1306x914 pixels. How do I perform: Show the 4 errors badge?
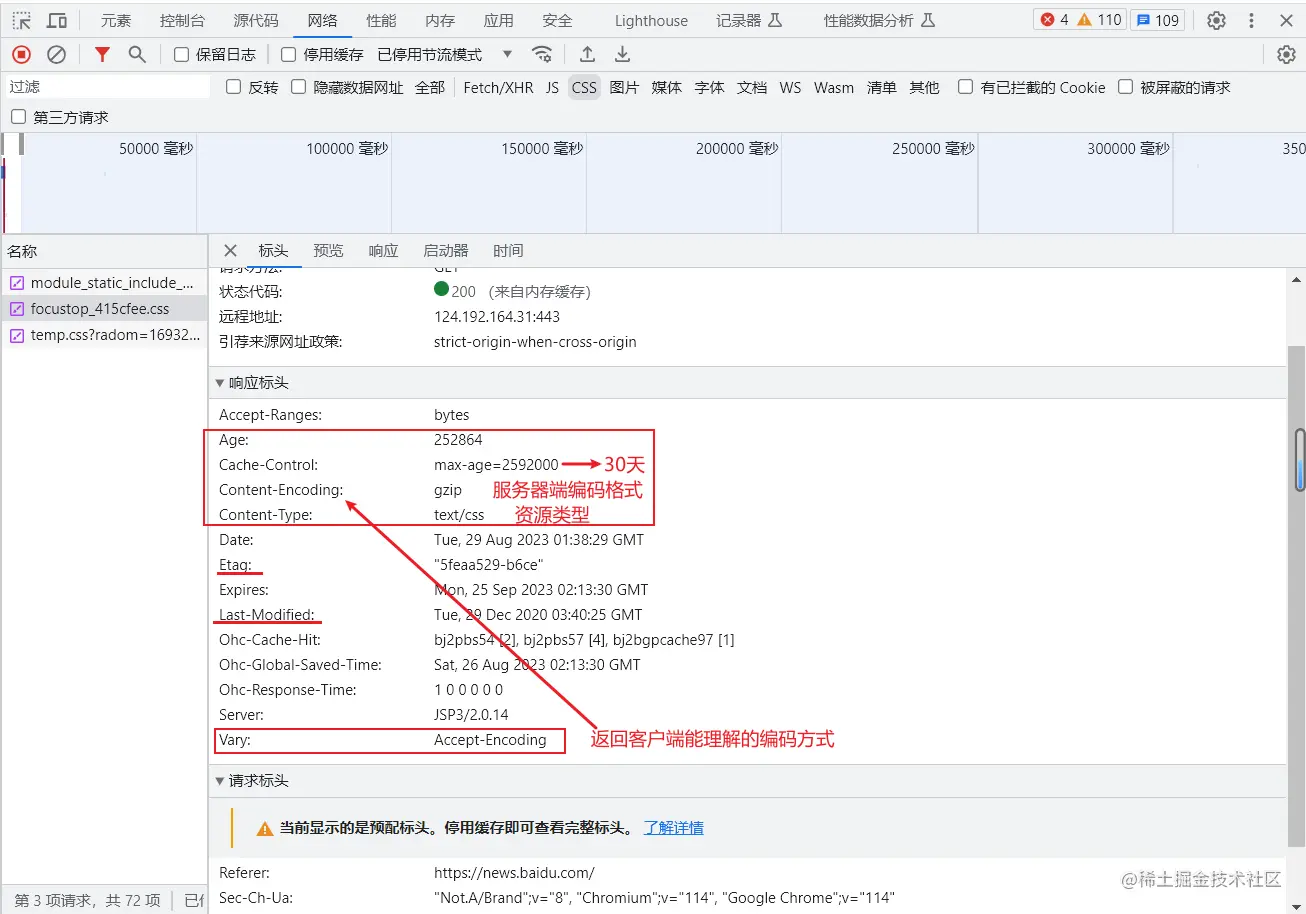point(1054,20)
